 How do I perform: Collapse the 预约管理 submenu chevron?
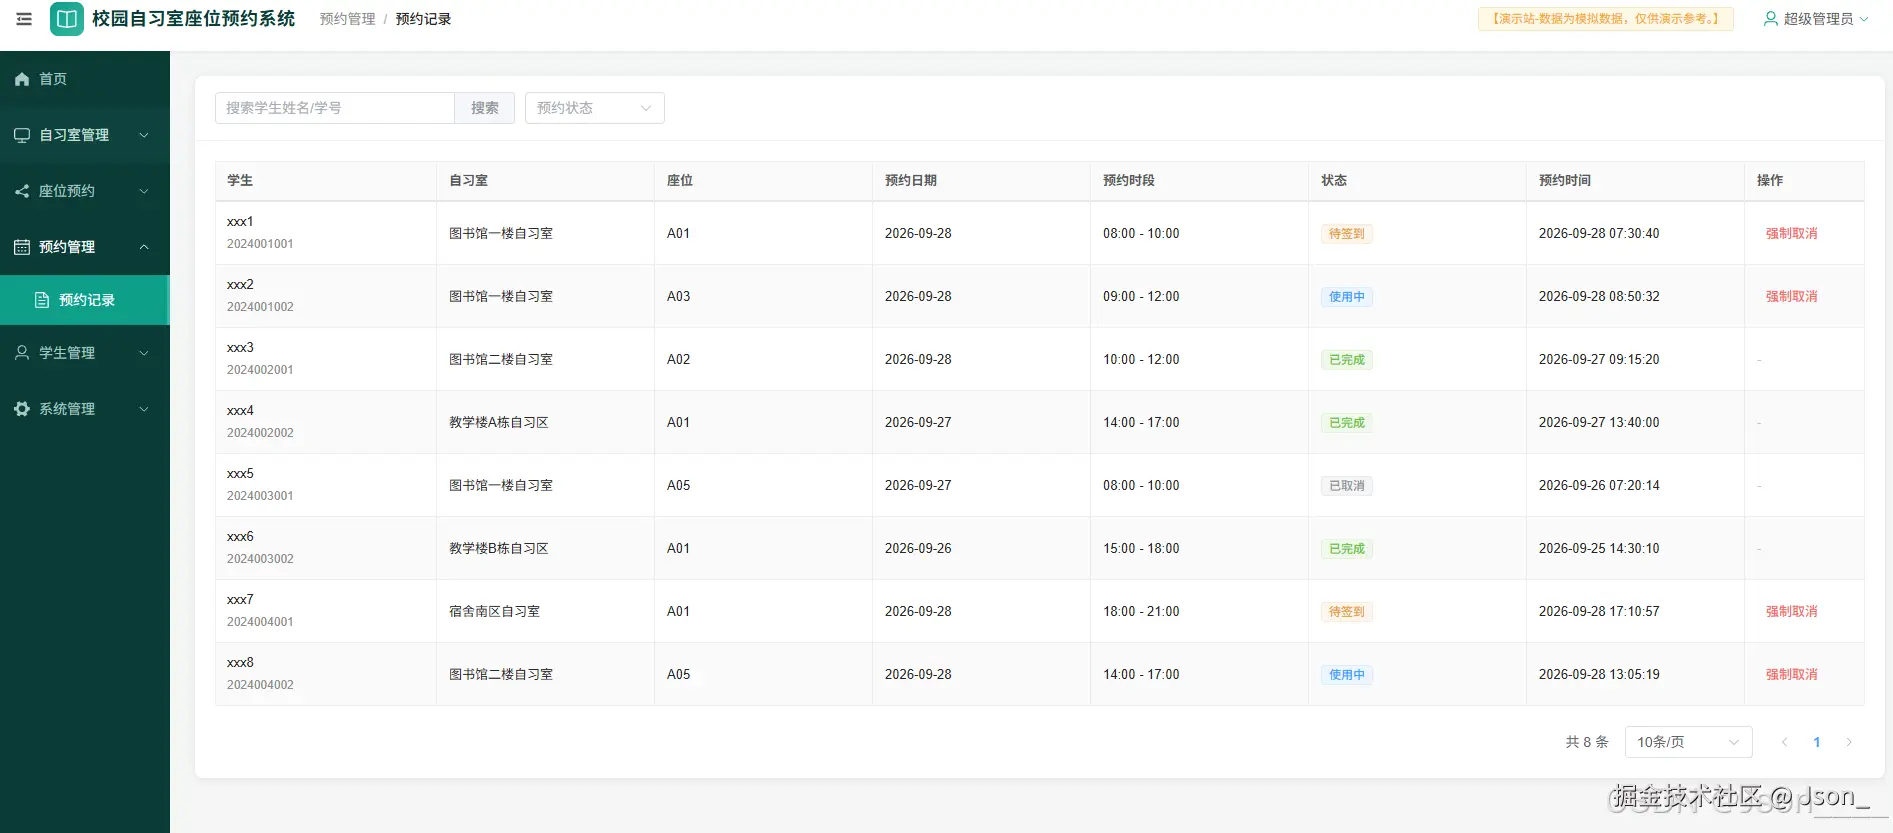coord(144,247)
